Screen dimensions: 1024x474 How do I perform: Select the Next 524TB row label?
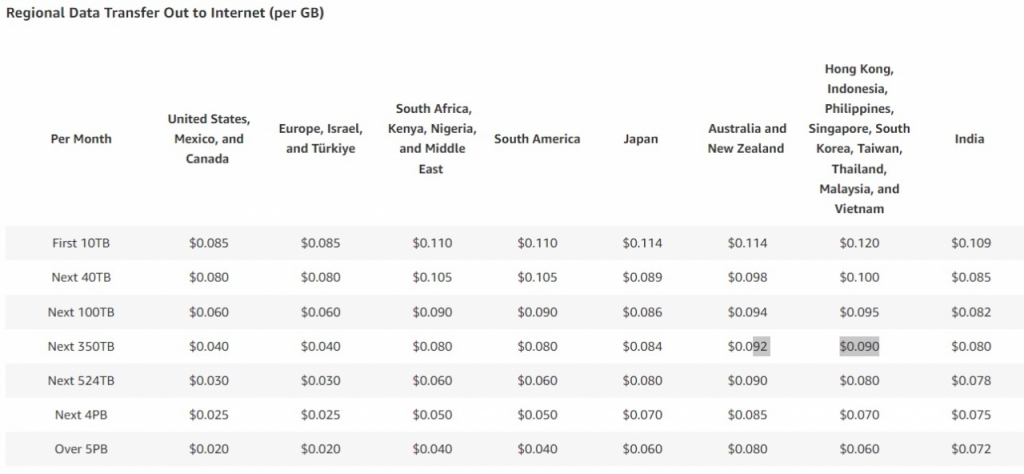[x=81, y=381]
